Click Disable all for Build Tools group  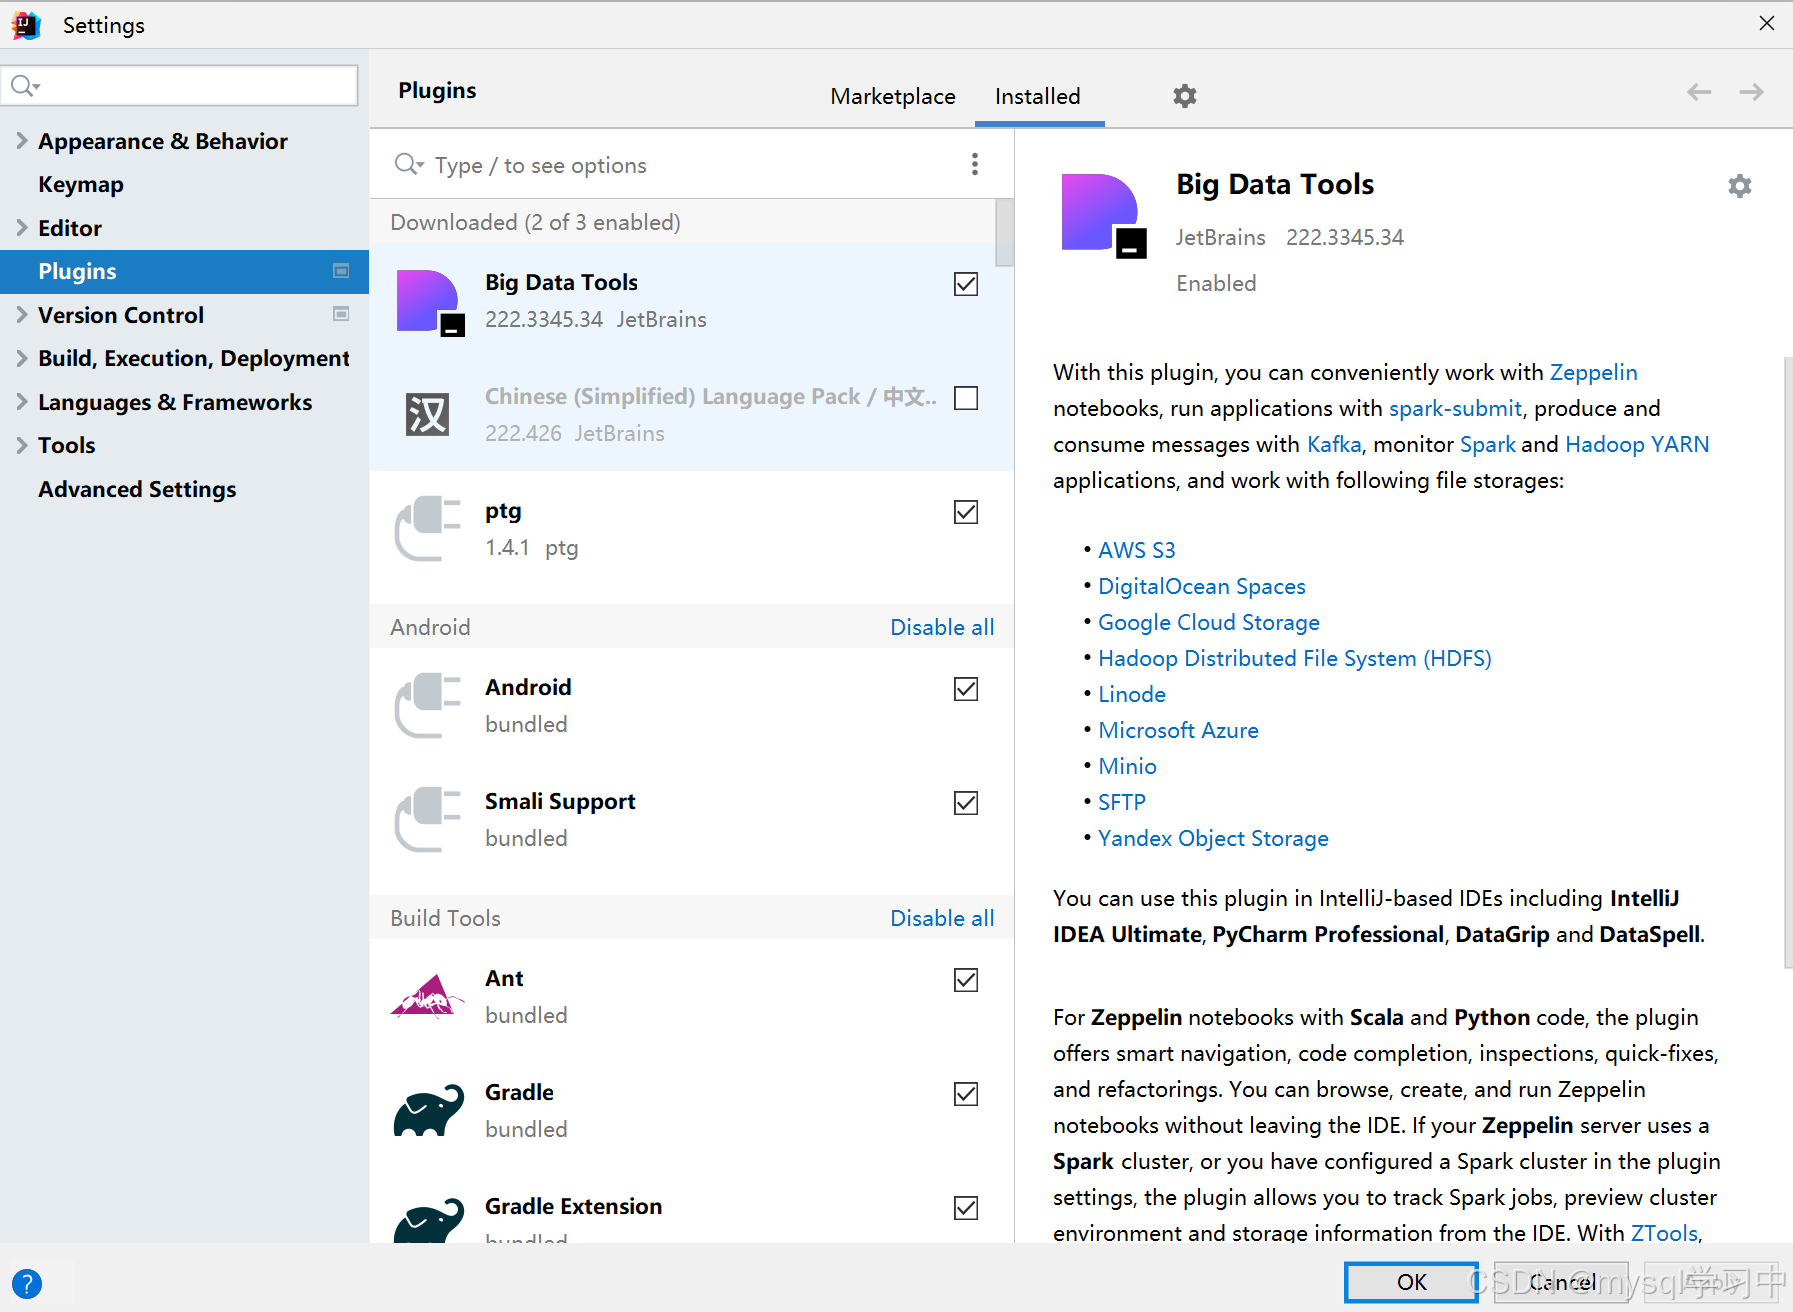coord(942,918)
